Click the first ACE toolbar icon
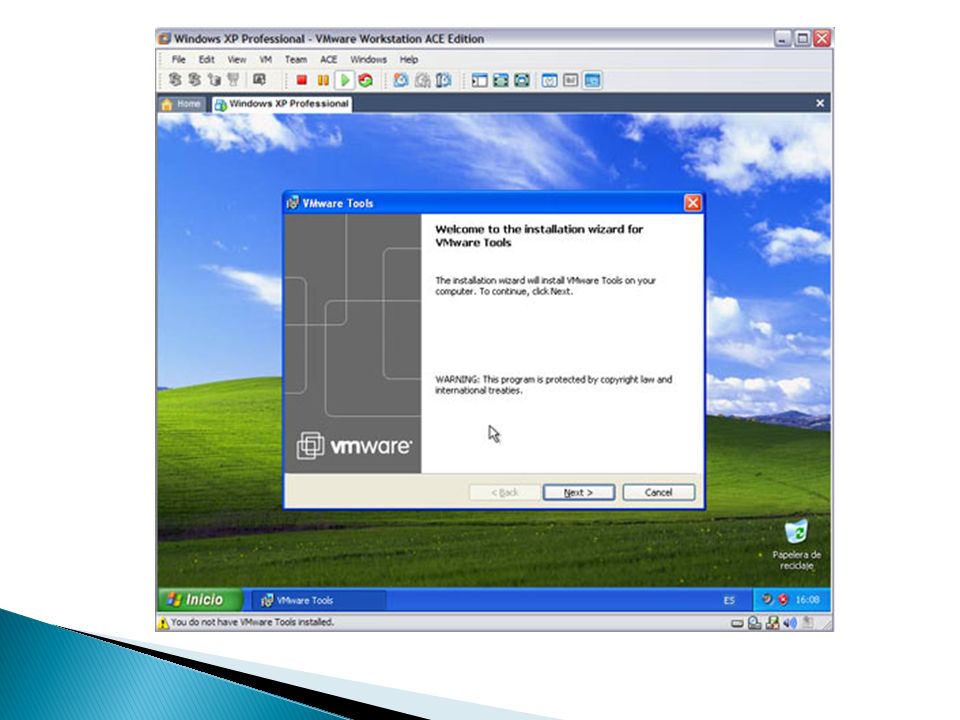Viewport: 960px width, 720px height. [174, 80]
